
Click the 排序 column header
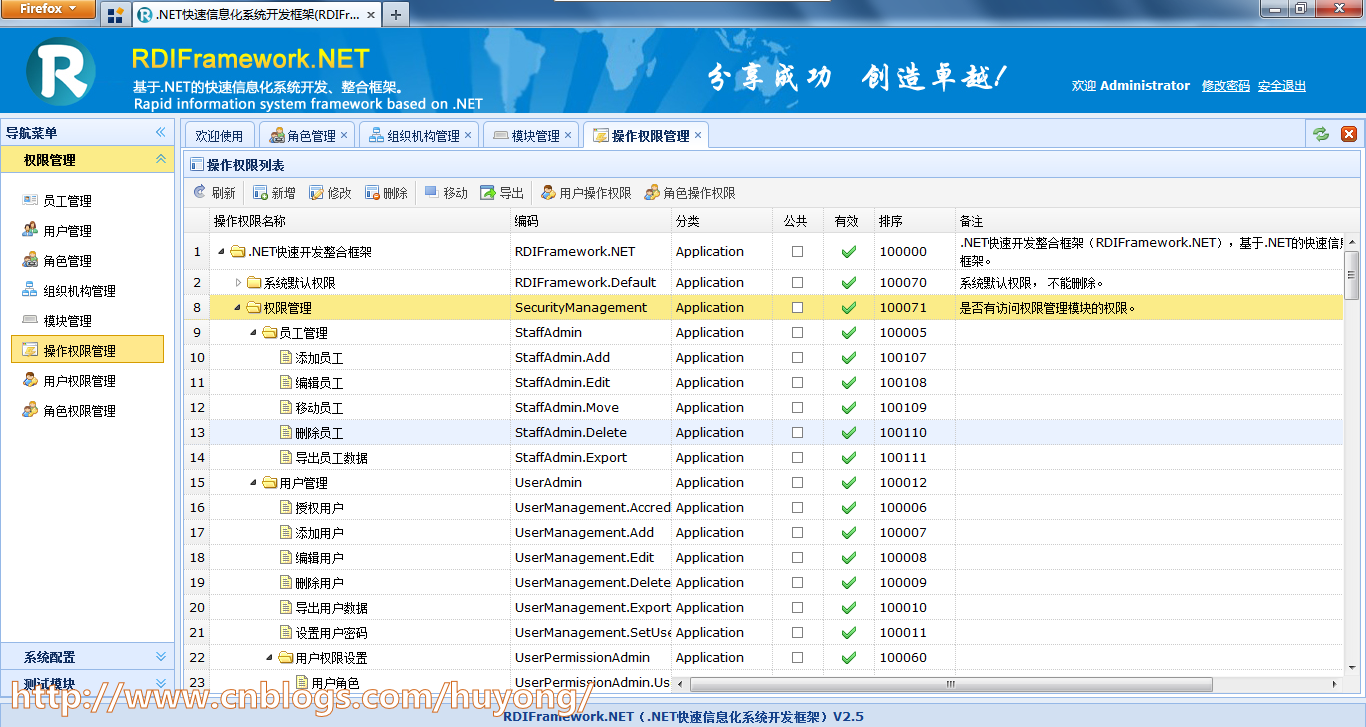coord(915,221)
